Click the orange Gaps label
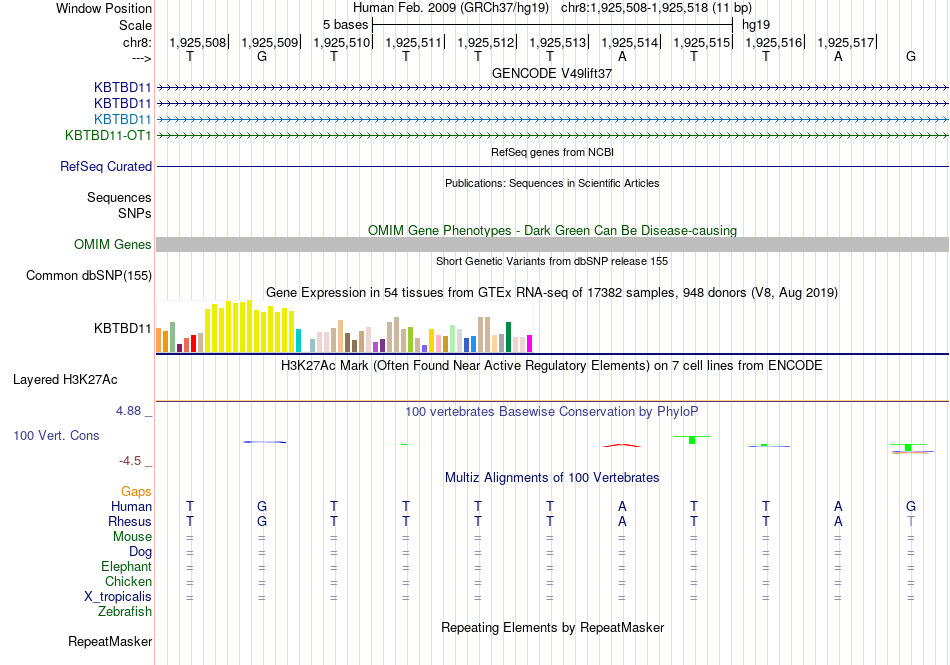 136,492
